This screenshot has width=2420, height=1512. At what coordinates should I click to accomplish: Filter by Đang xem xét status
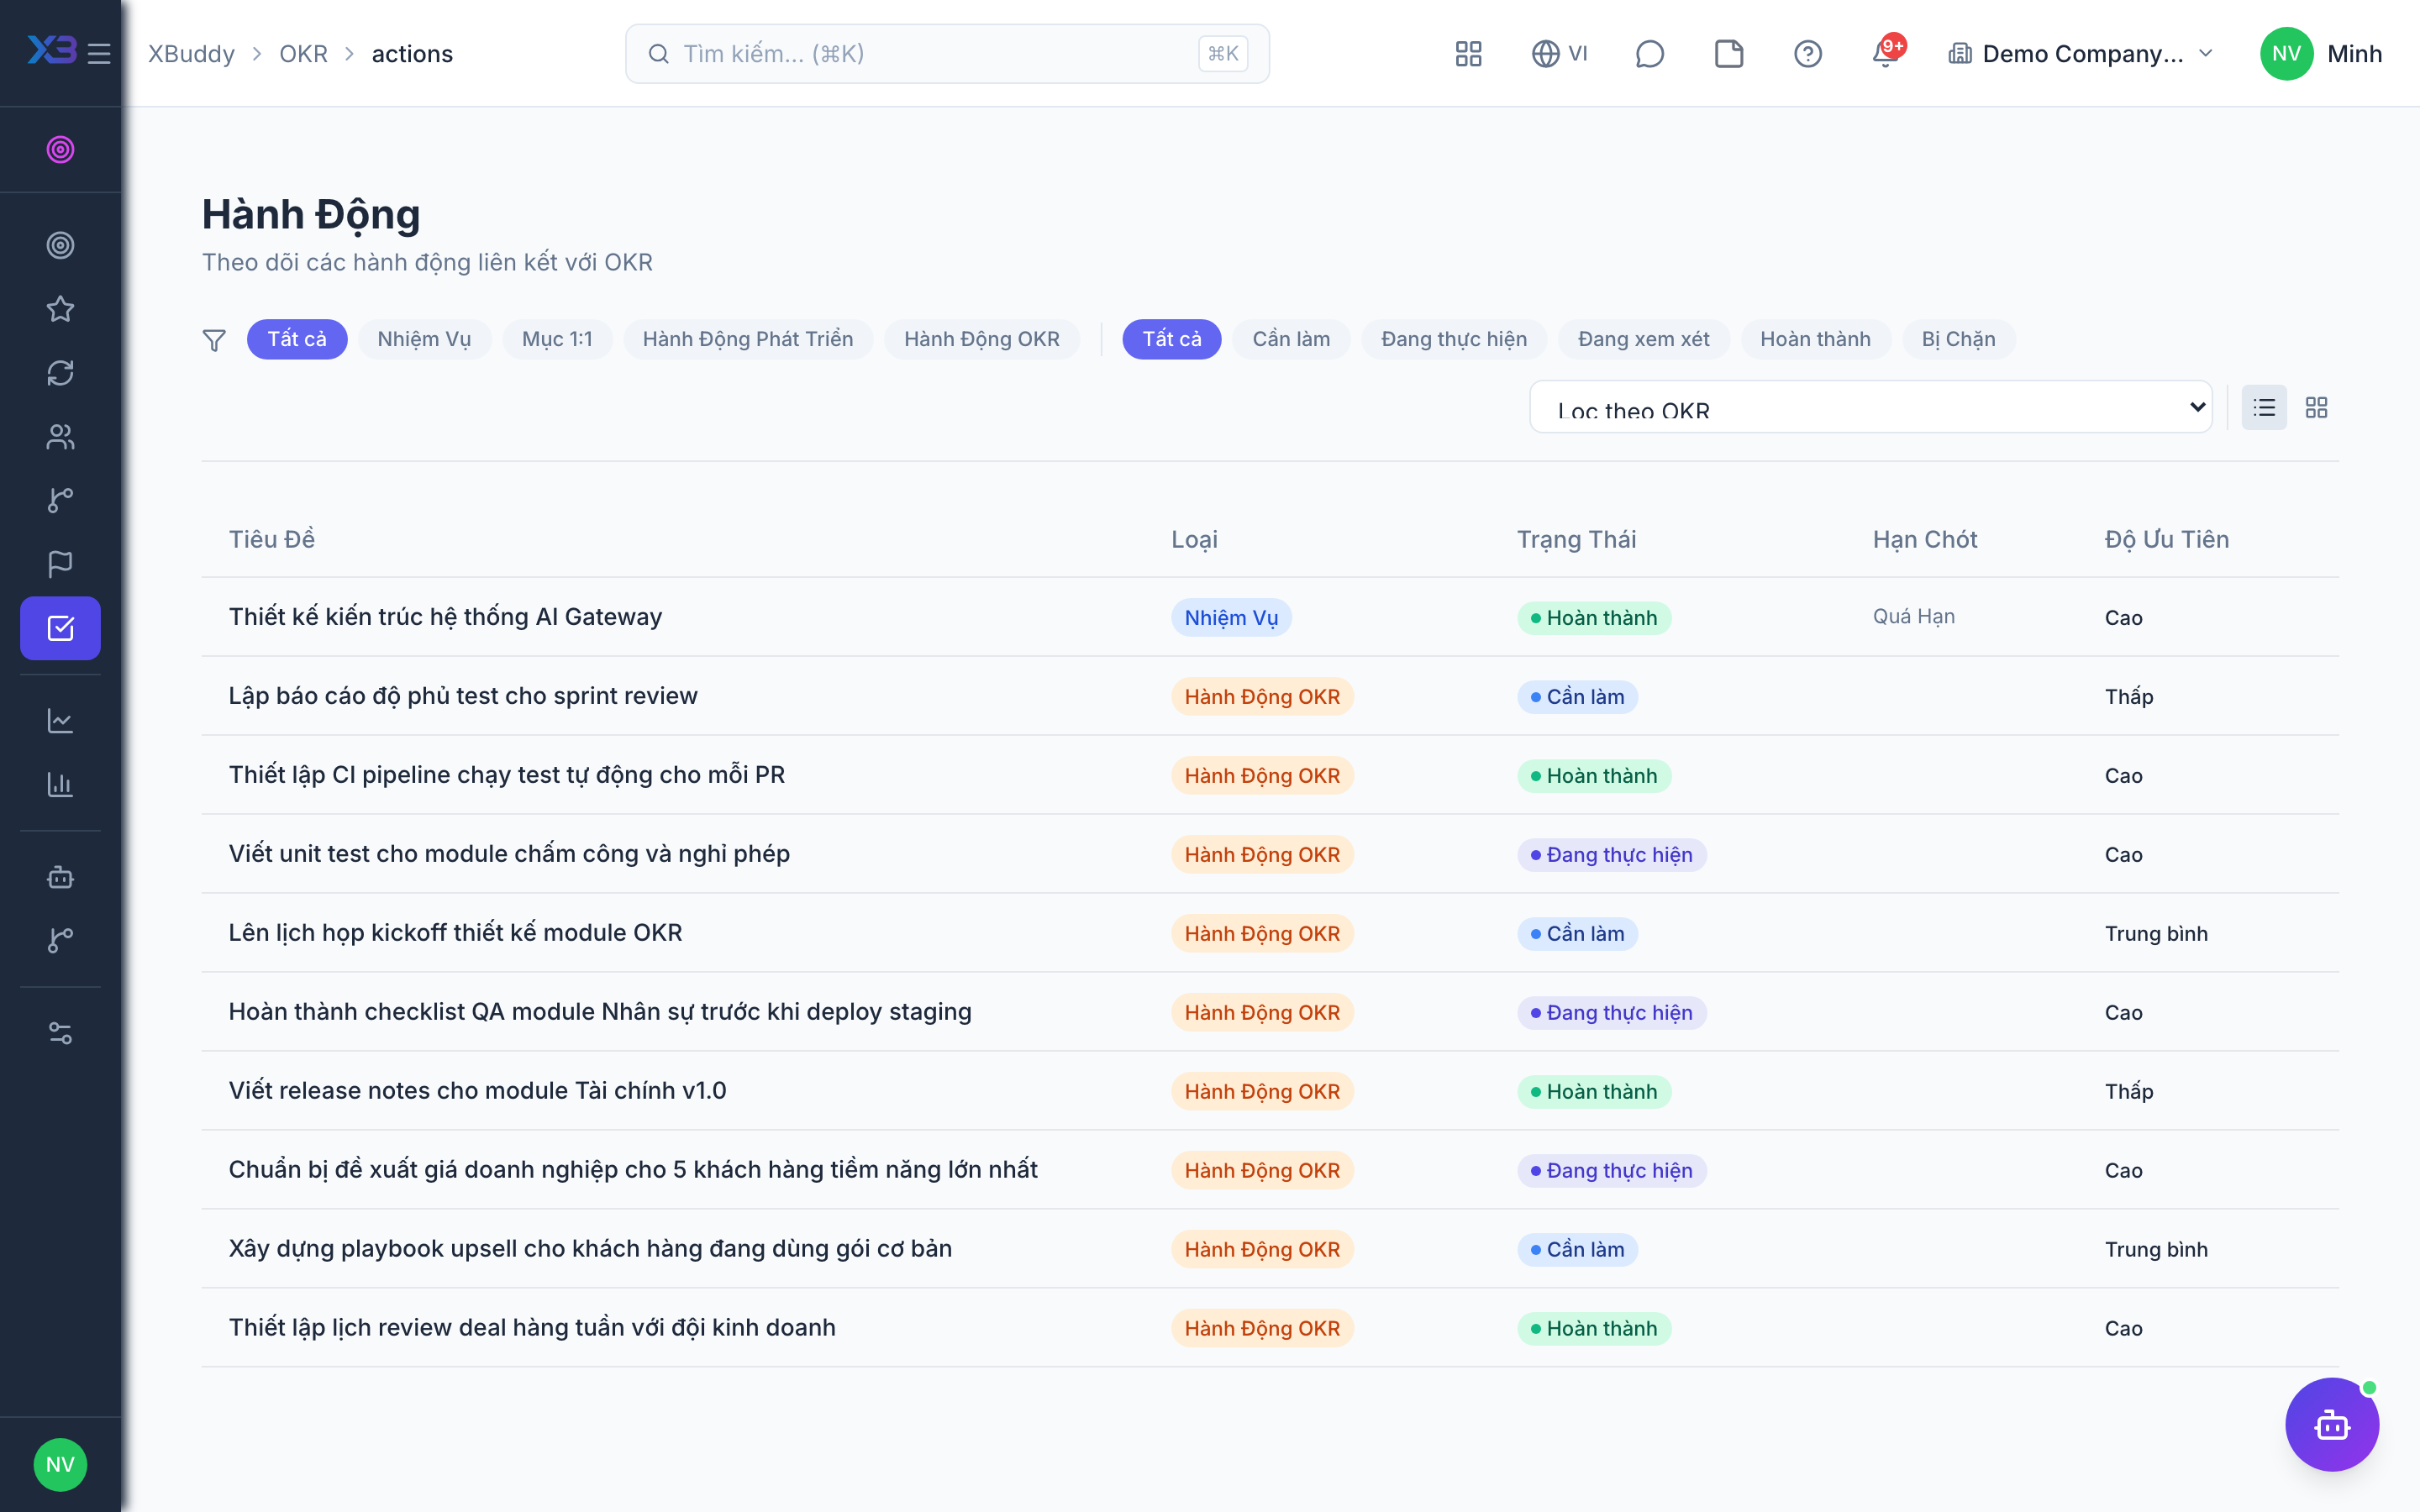coord(1644,339)
